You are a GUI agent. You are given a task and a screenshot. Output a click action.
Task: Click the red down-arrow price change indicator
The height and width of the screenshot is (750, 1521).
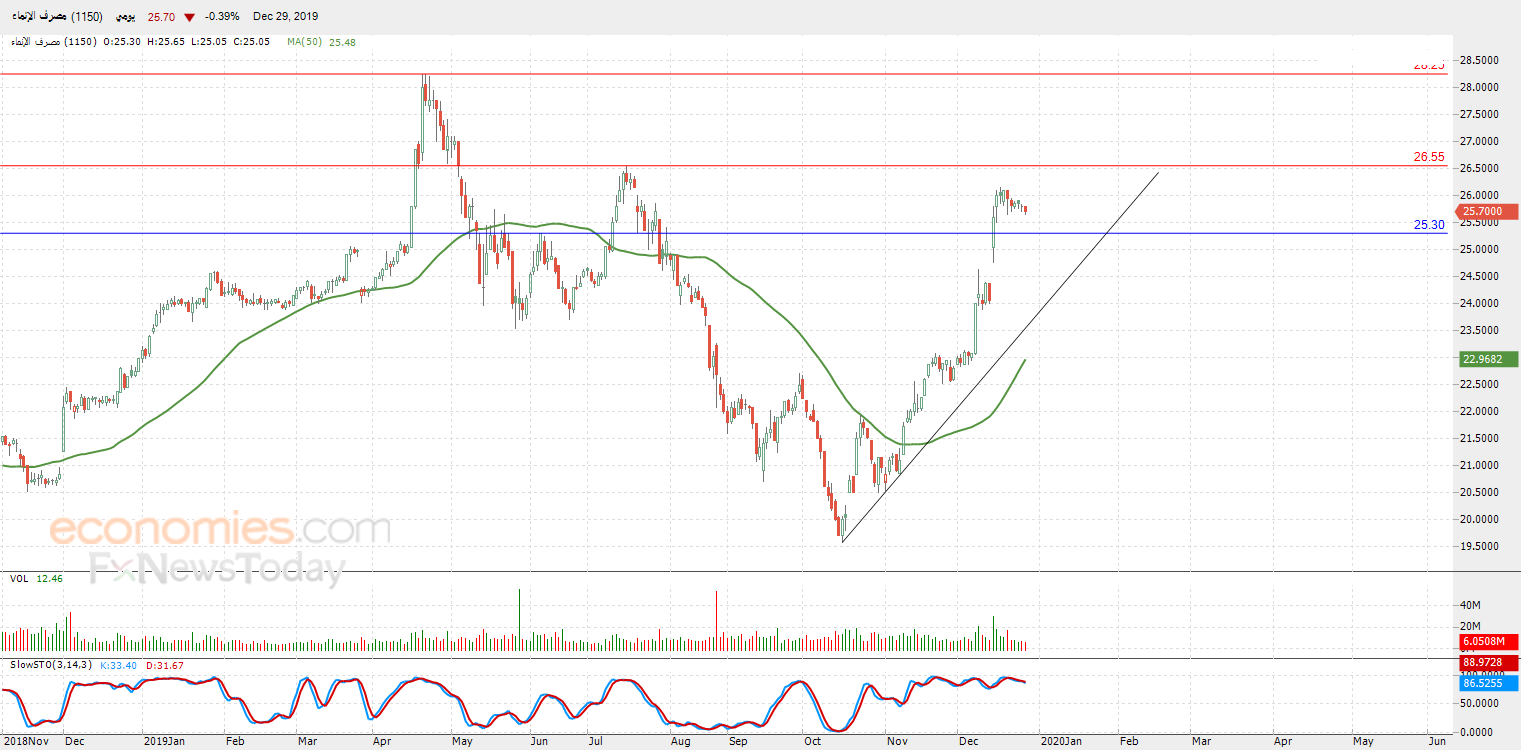[189, 17]
